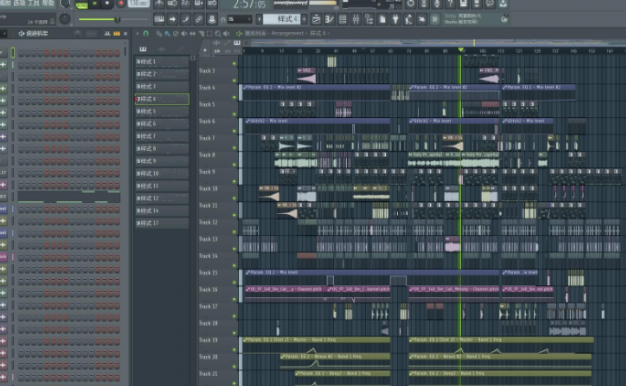Click the Stop button

(107, 4)
